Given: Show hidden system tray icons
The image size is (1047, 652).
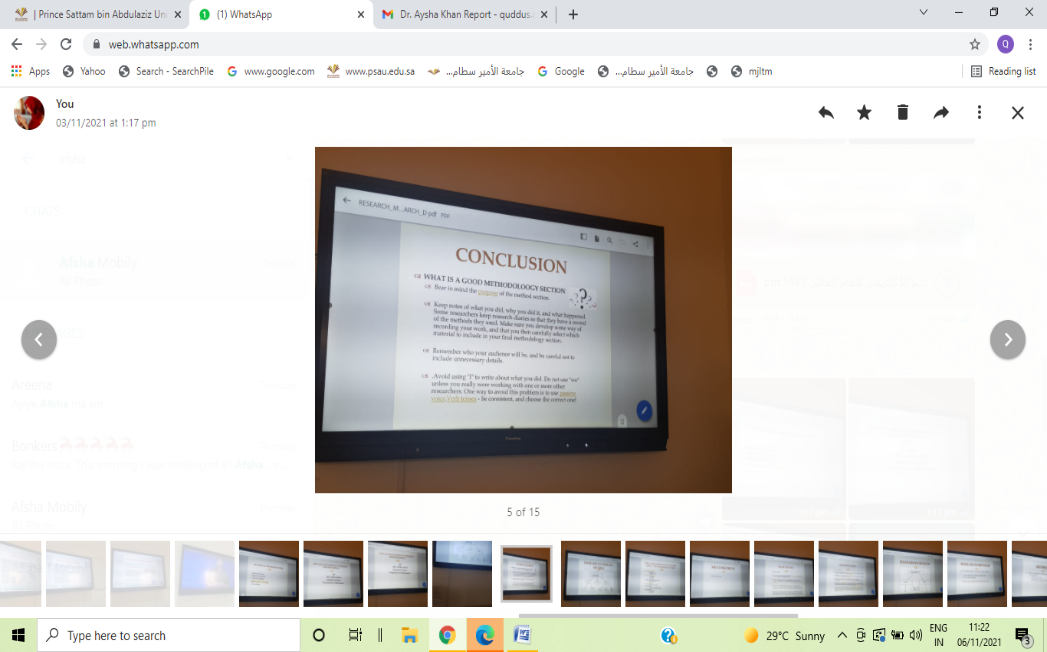Looking at the screenshot, I should 842,635.
